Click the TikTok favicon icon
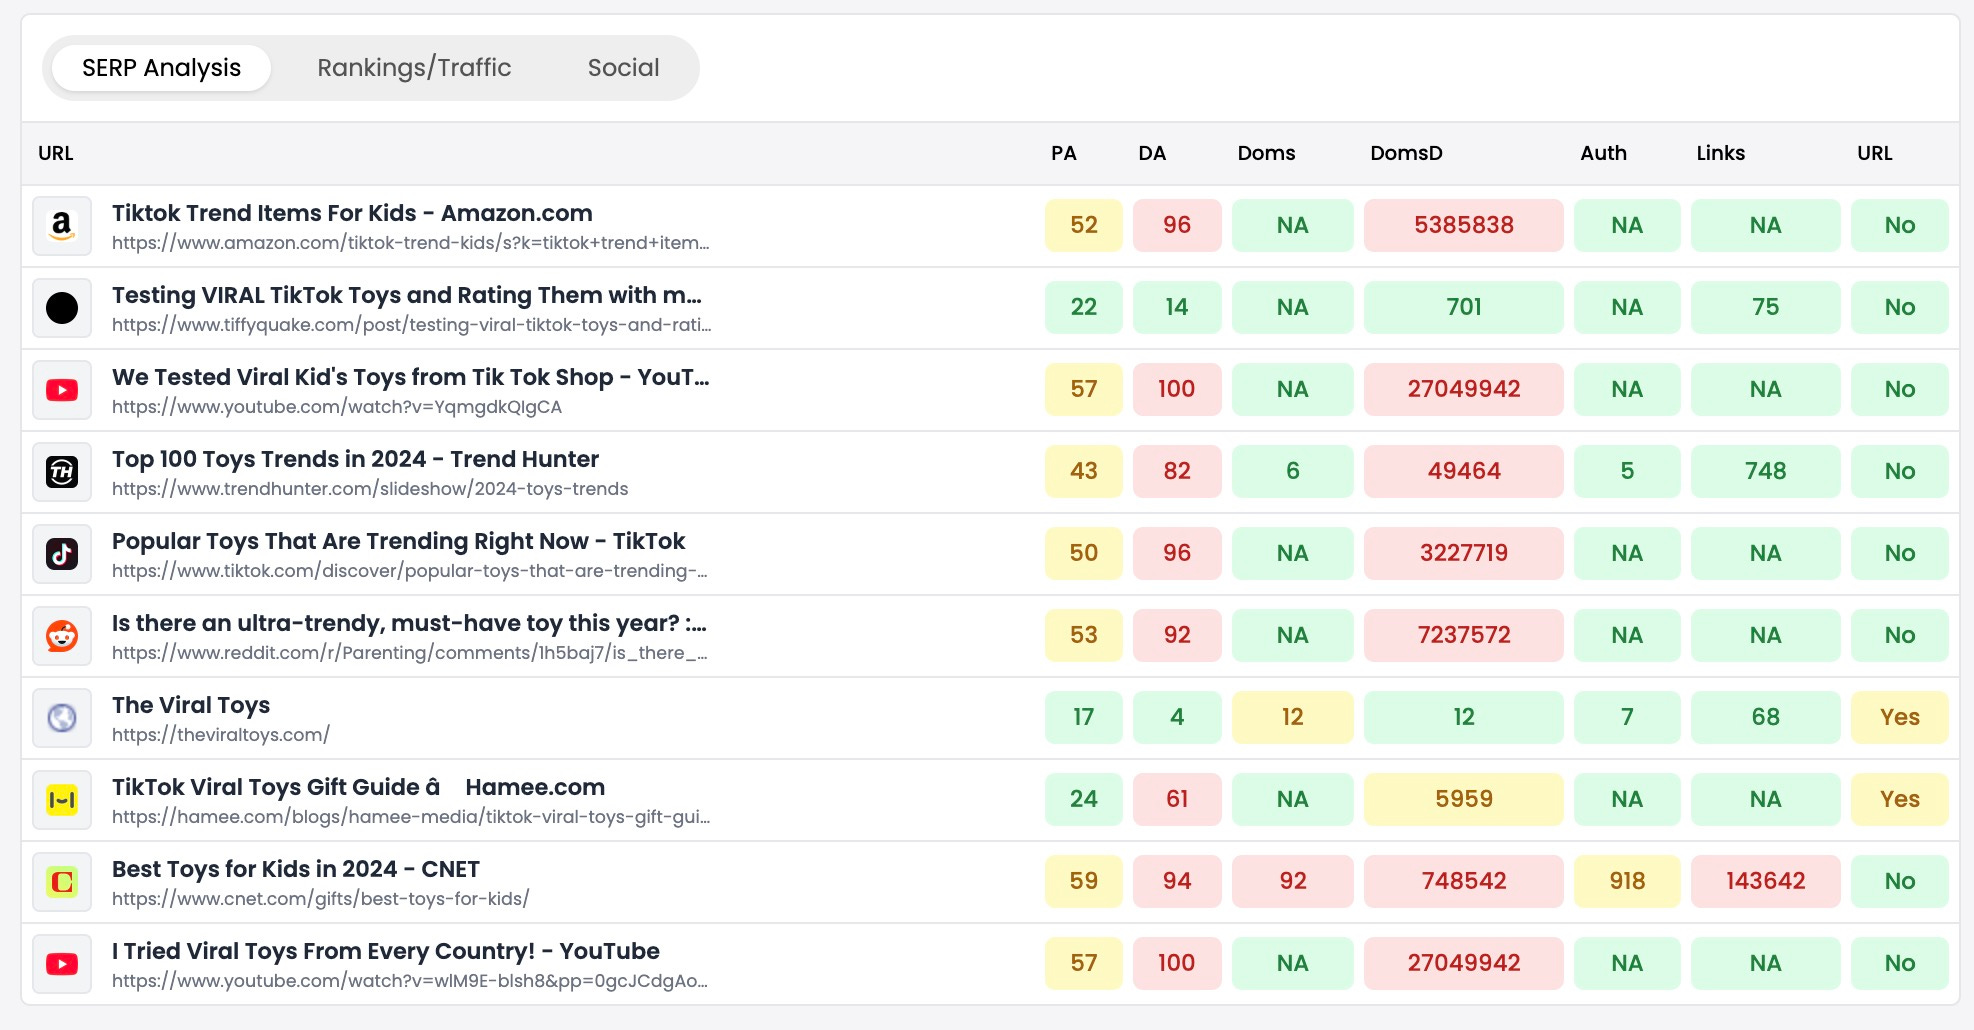The width and height of the screenshot is (1974, 1030). click(x=62, y=554)
